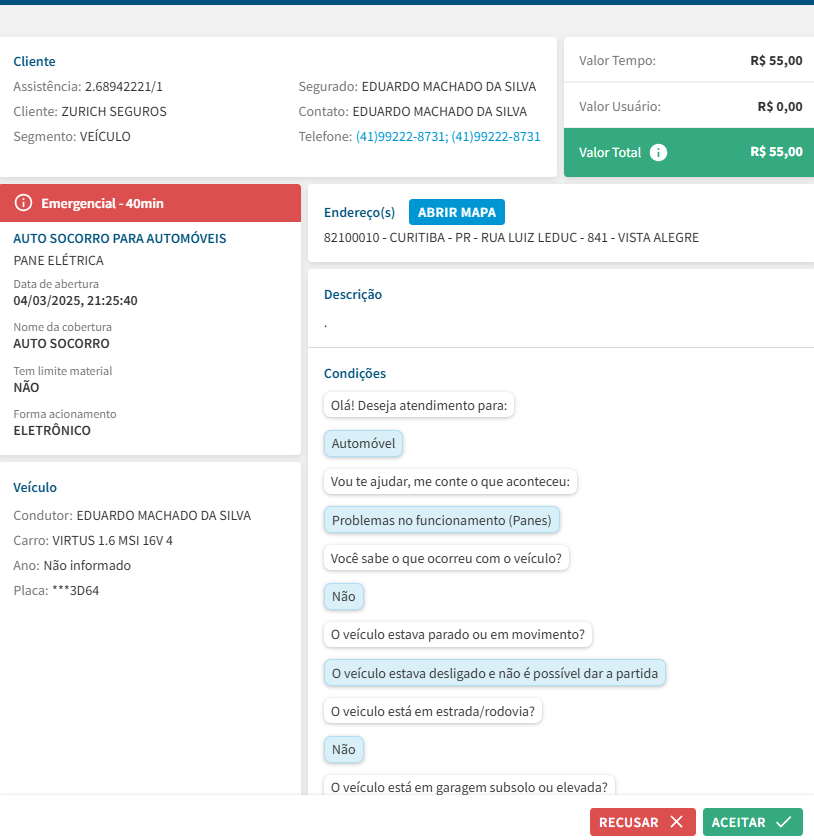Click the X icon on the Recusar button
Viewport: 814px width, 840px height.
677,822
